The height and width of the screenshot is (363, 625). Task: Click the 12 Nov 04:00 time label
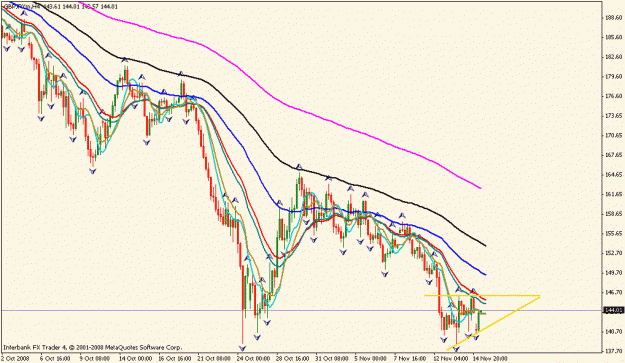pos(452,359)
